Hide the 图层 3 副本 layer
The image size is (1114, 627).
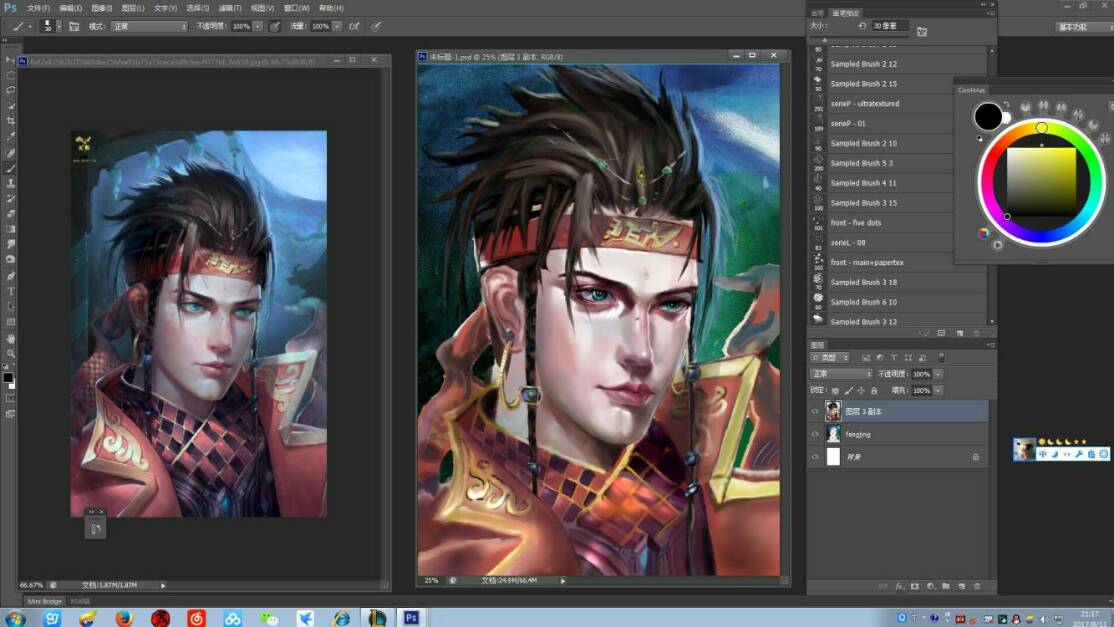point(815,411)
